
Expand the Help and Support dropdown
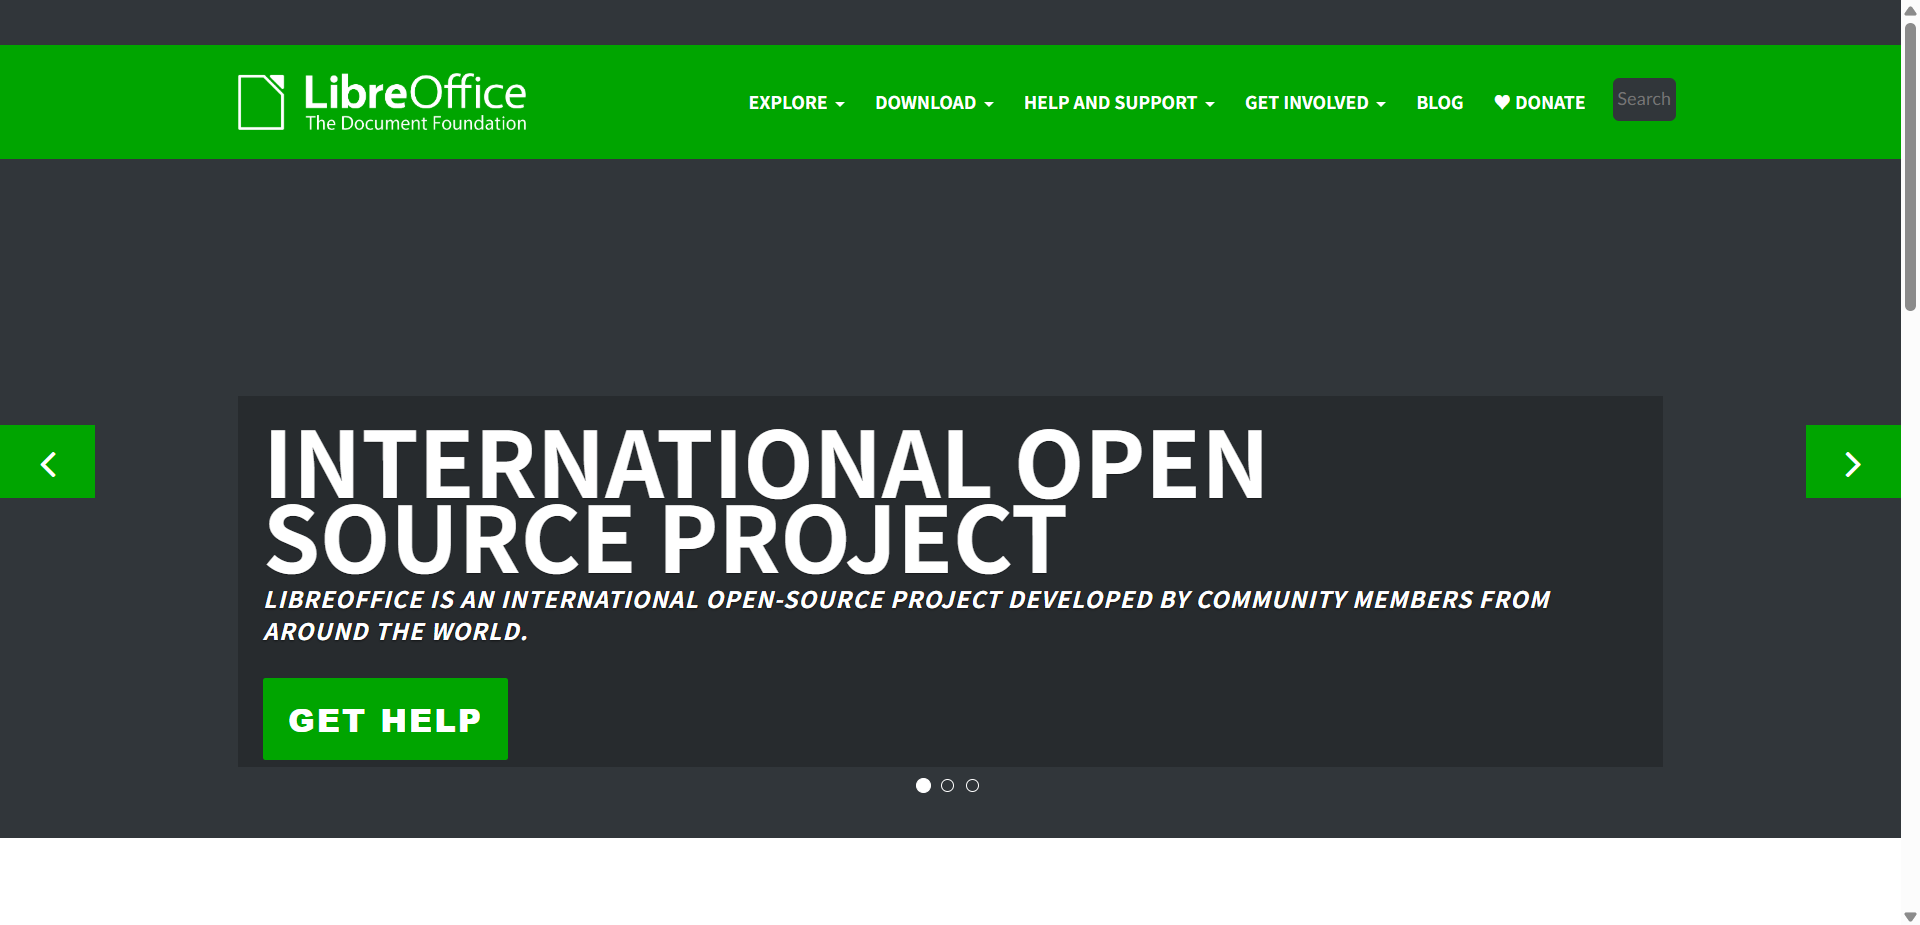[1118, 103]
